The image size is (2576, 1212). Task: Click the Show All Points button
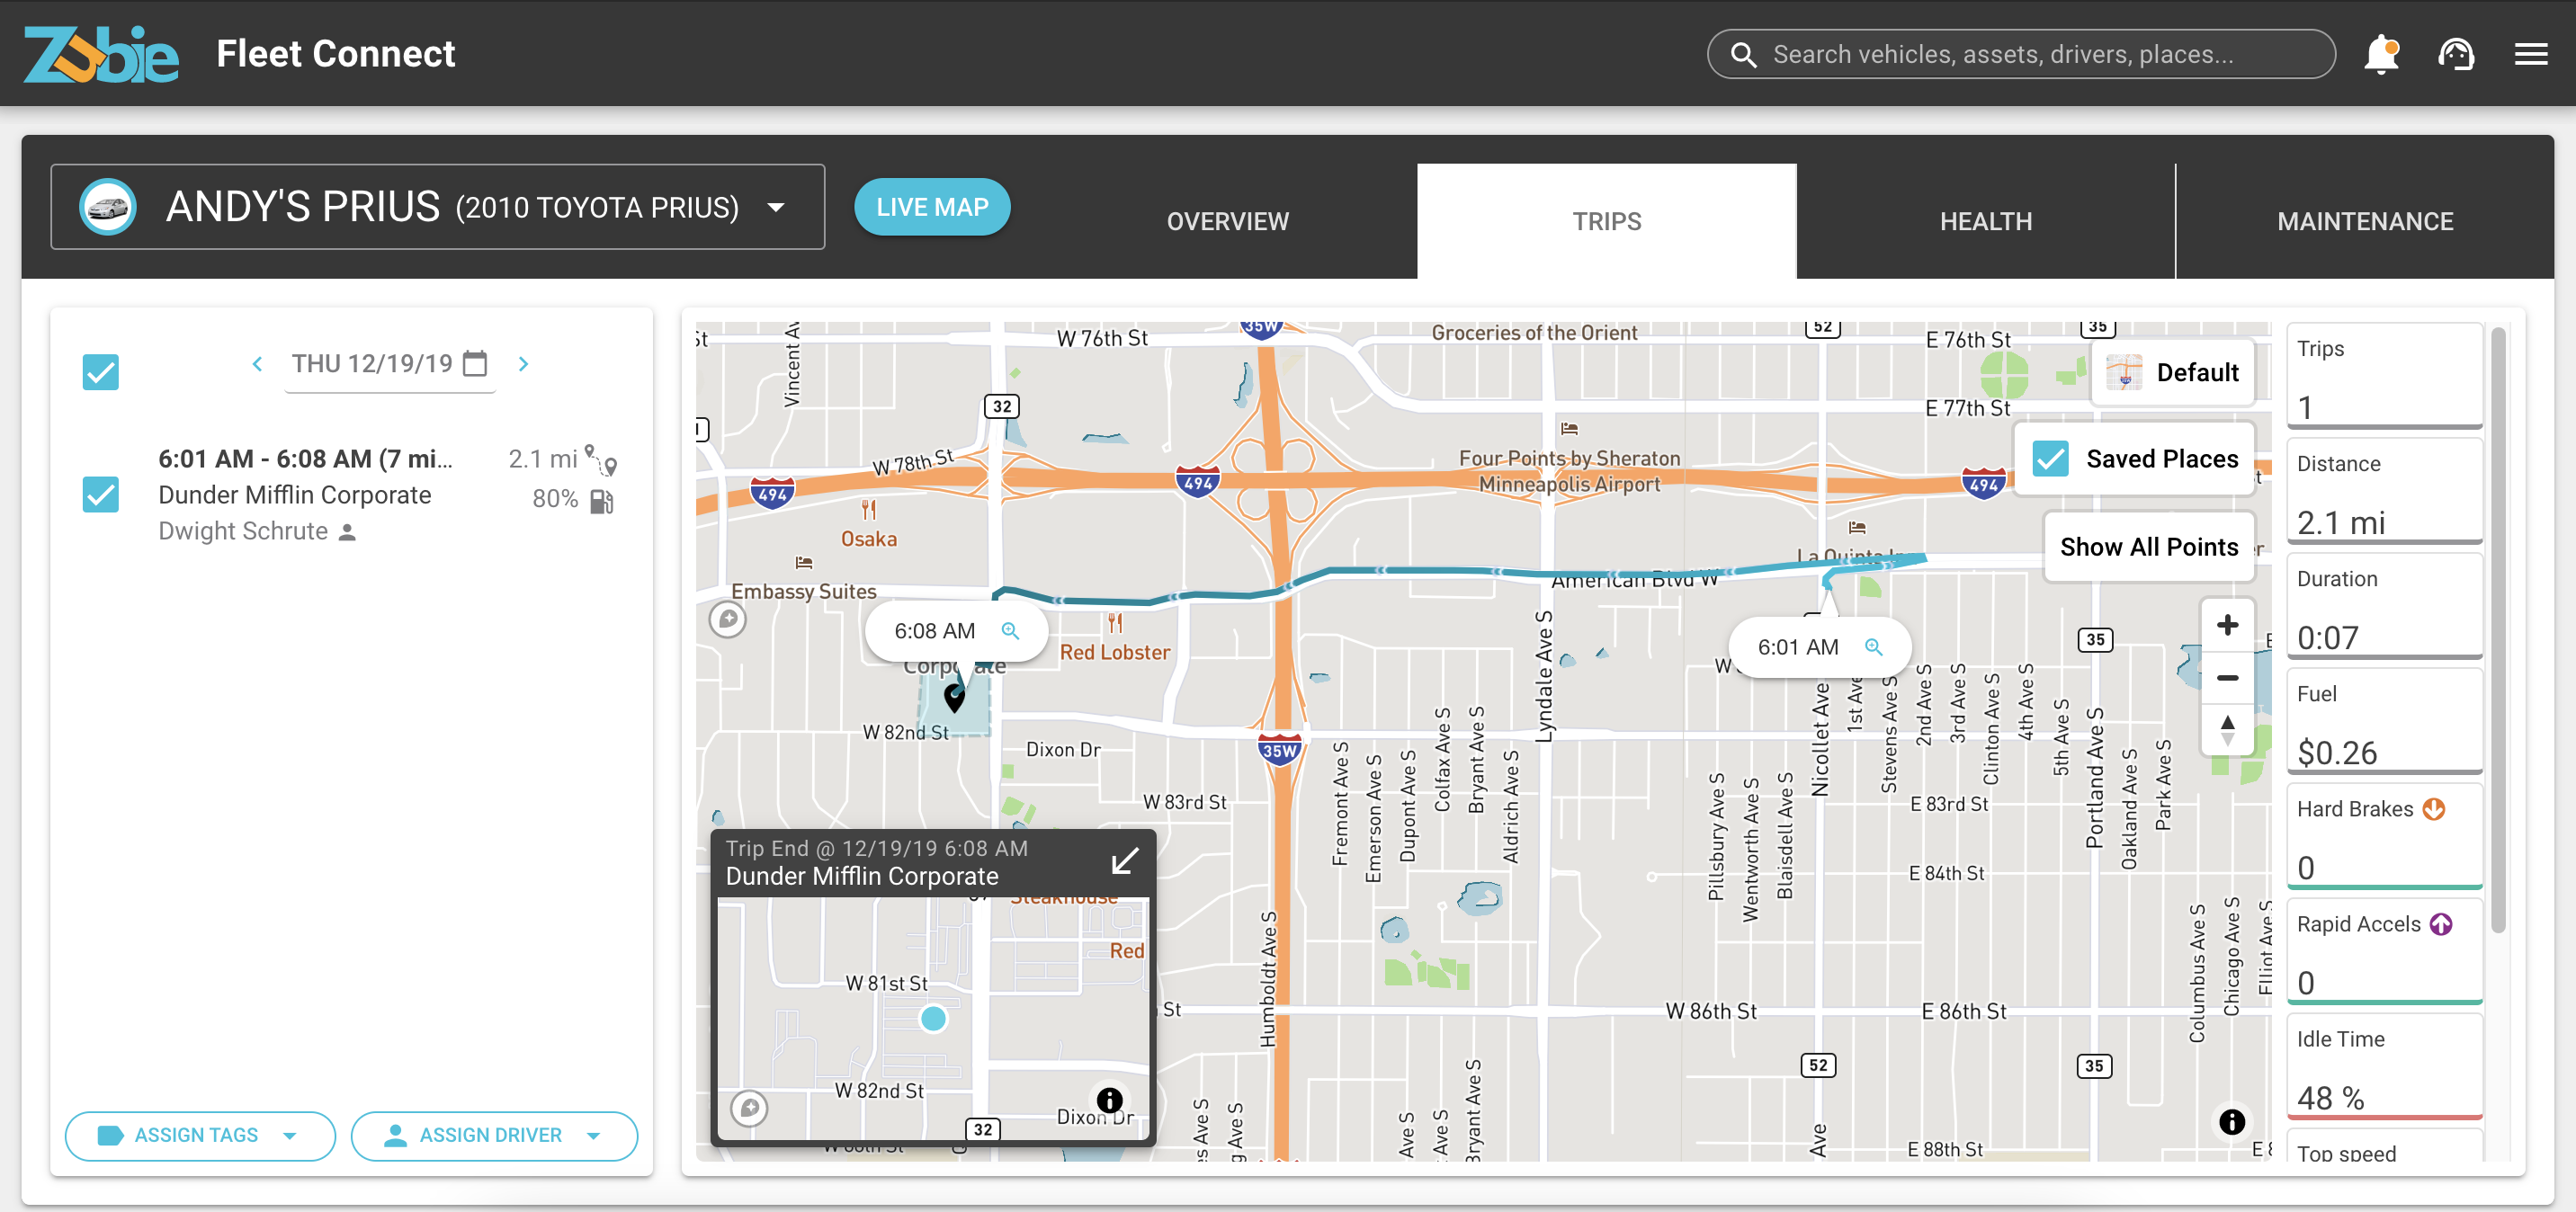tap(2148, 547)
